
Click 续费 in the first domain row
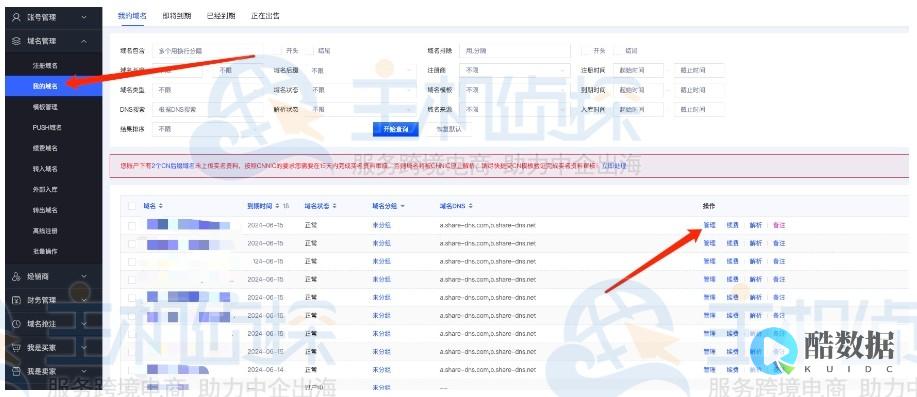(x=732, y=225)
